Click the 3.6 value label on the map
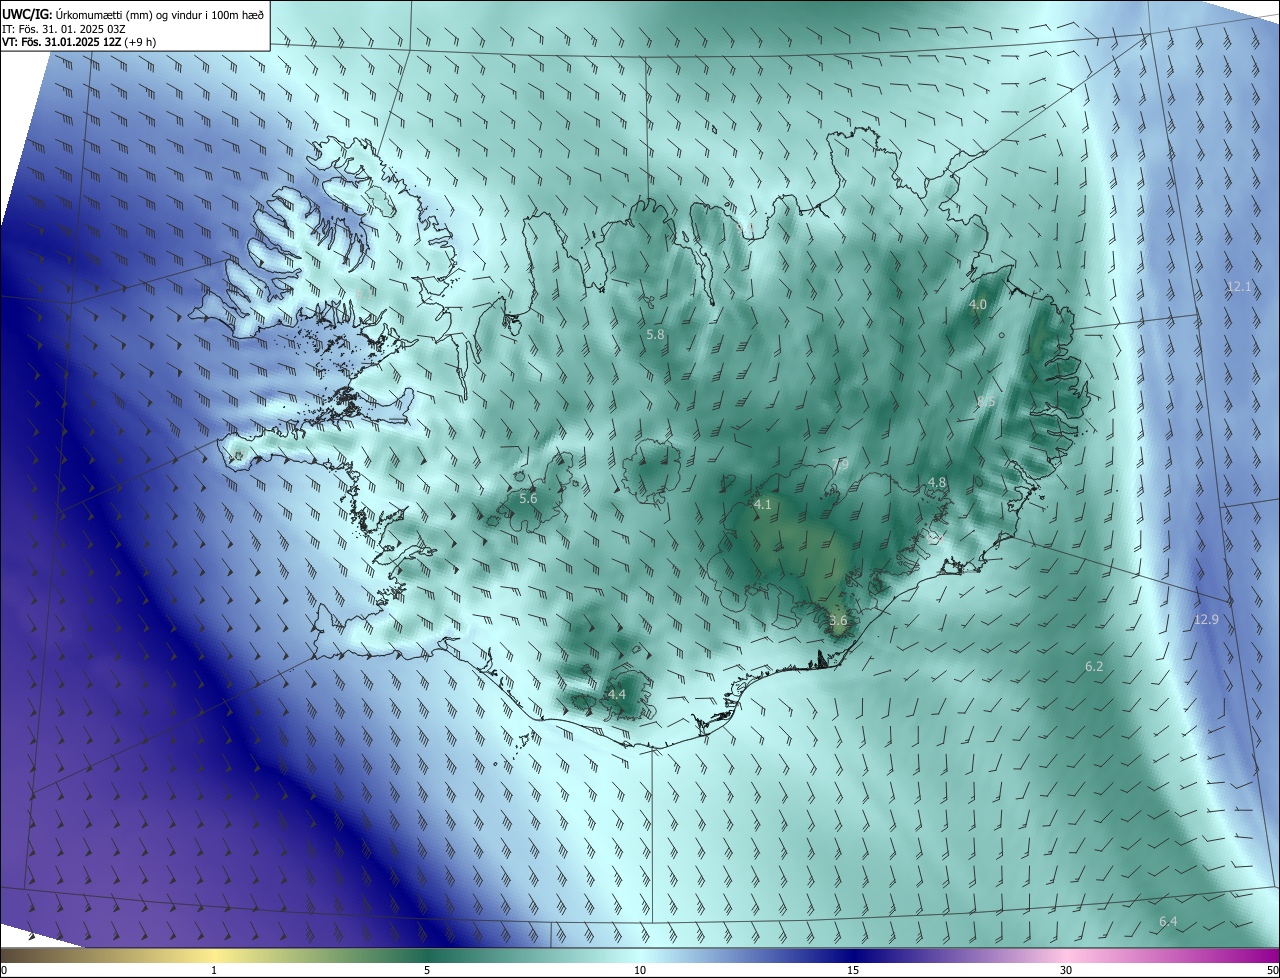 click(x=838, y=620)
